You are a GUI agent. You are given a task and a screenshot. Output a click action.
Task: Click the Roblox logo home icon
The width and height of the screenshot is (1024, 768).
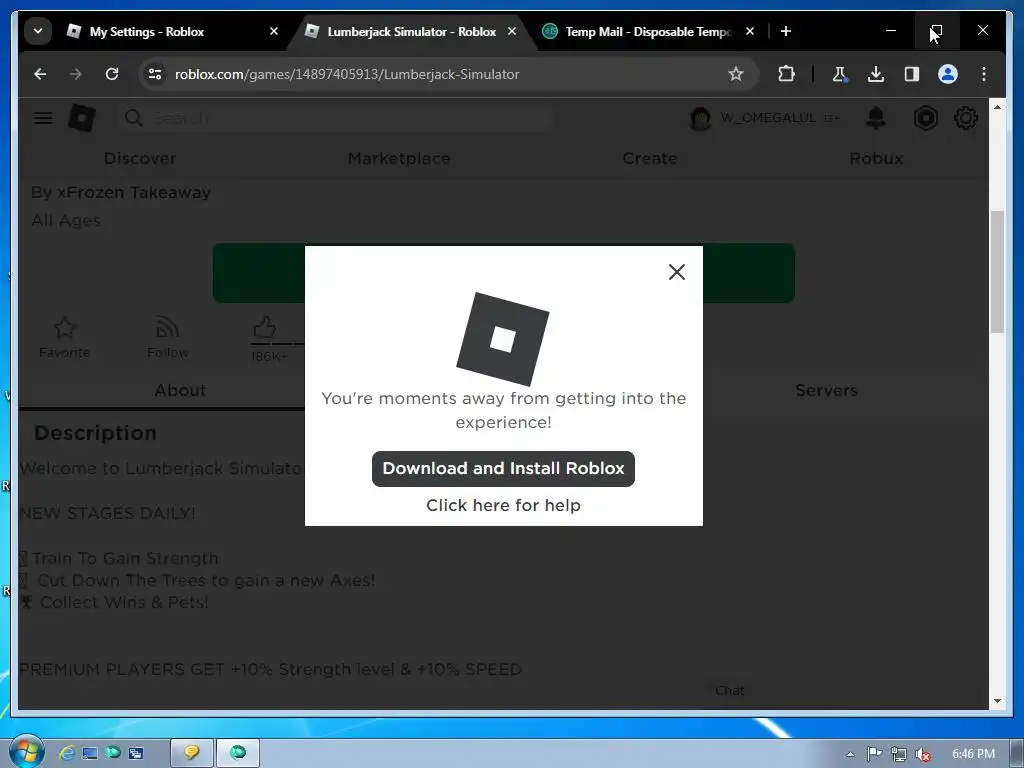pyautogui.click(x=82, y=118)
